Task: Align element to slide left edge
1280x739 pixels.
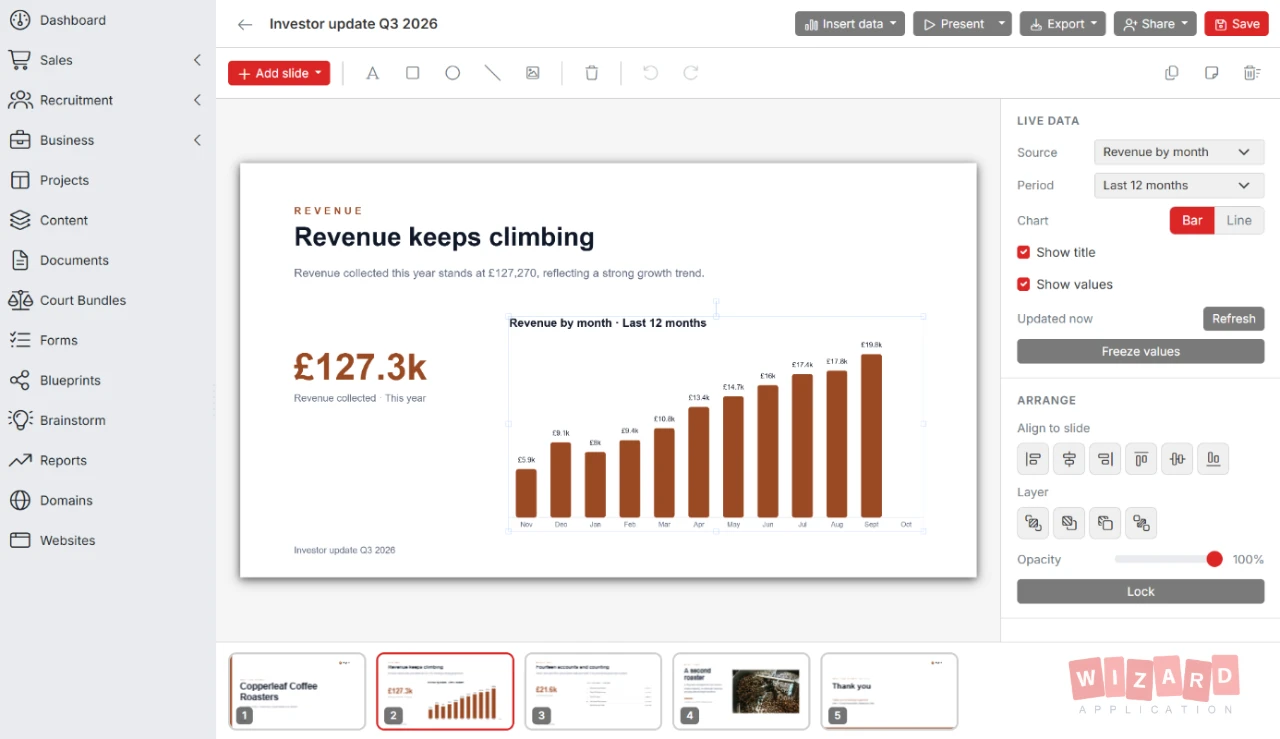Action: [x=1033, y=459]
